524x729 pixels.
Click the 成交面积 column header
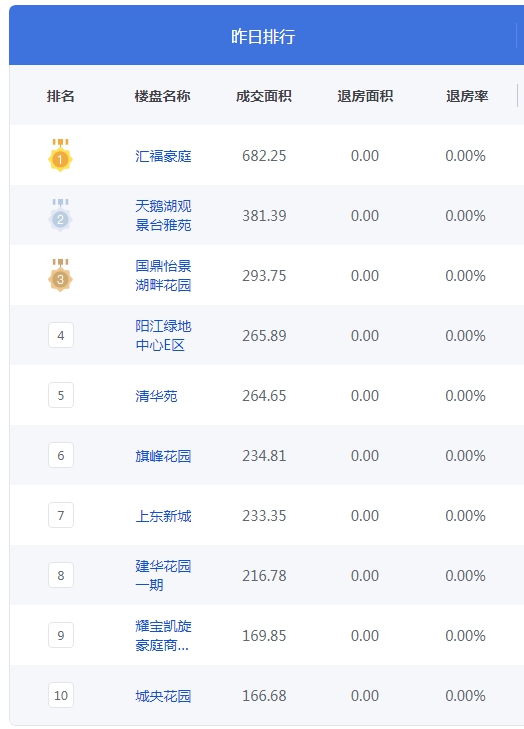(264, 96)
